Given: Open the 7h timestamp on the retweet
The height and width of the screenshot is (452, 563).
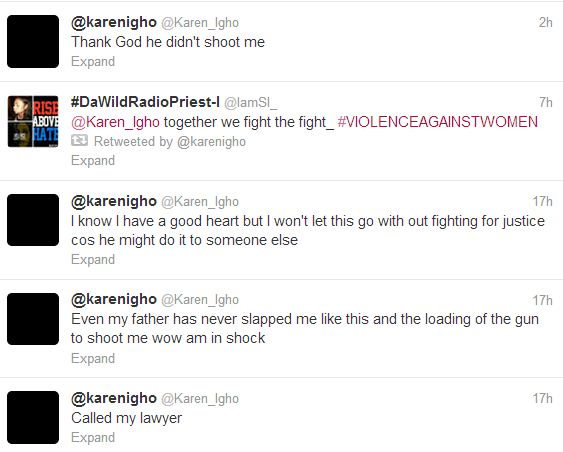Looking at the screenshot, I should coord(546,102).
